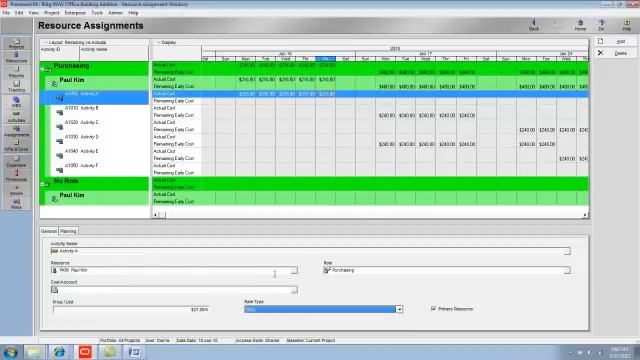The width and height of the screenshot is (640, 360).
Task: Open the Tracking view in the sidebar
Action: (x=16, y=87)
